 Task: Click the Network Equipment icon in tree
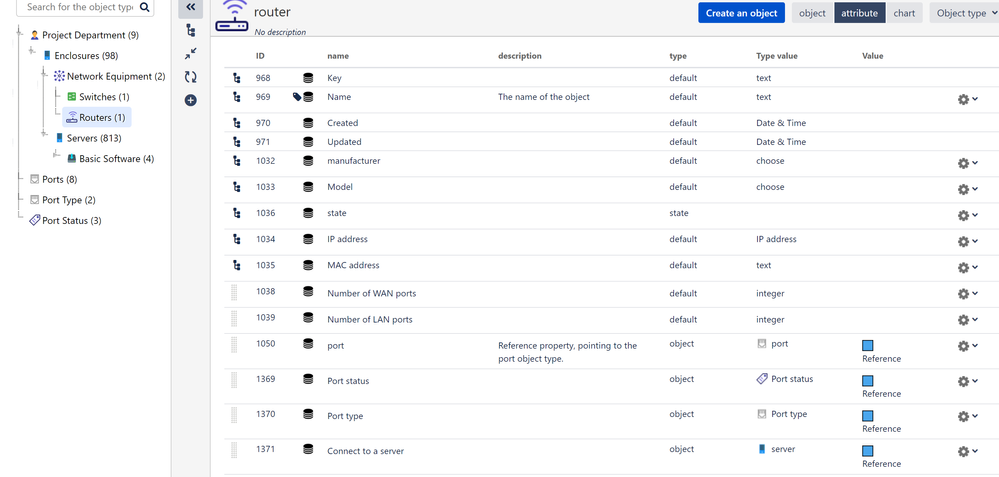click(x=59, y=76)
